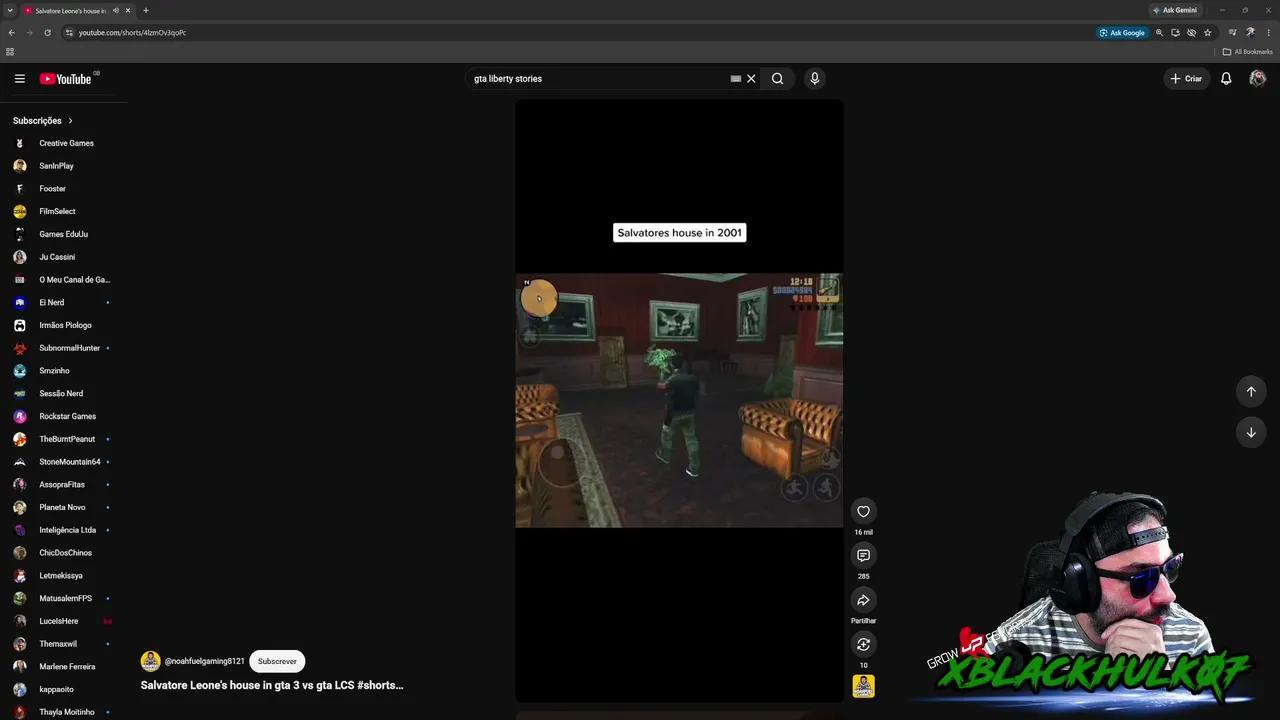Bookmark this page with star icon
Screen dimensions: 1280x720
(x=1207, y=33)
